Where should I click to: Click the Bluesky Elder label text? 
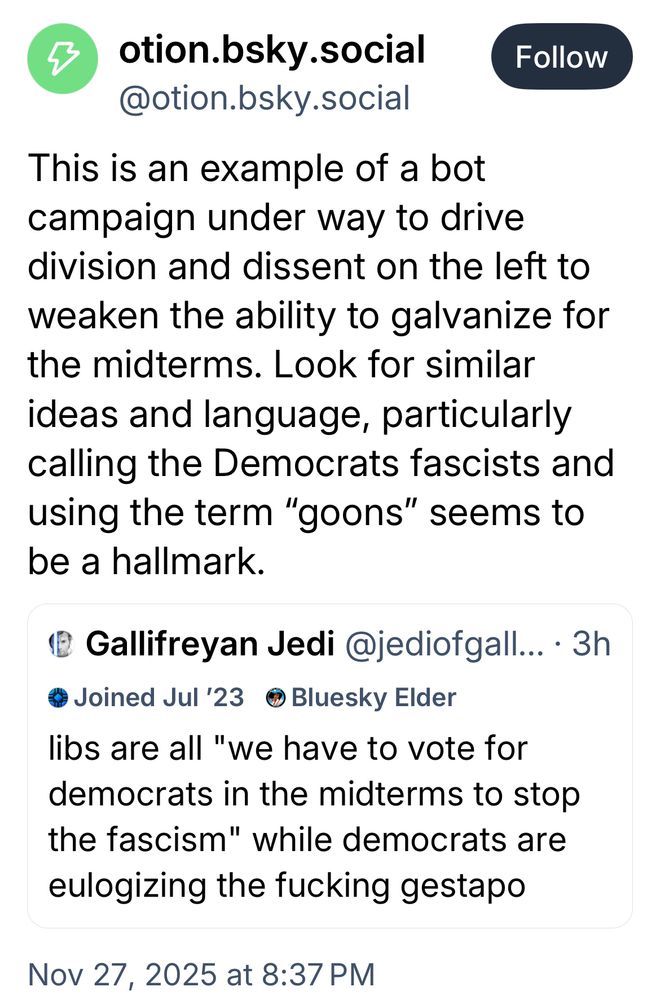(373, 698)
